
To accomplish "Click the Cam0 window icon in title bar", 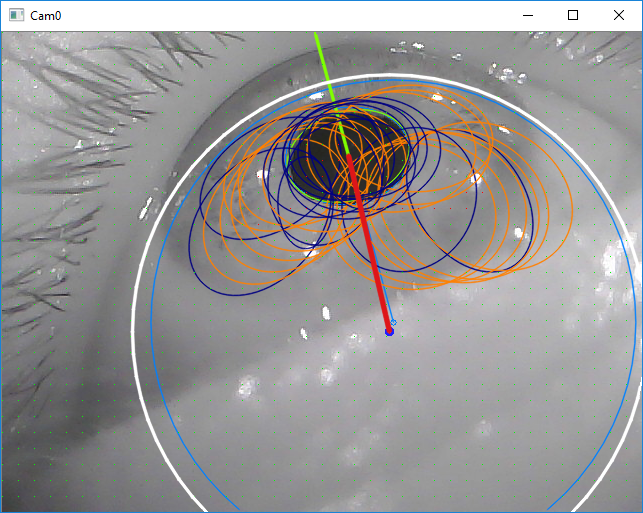I will [15, 16].
